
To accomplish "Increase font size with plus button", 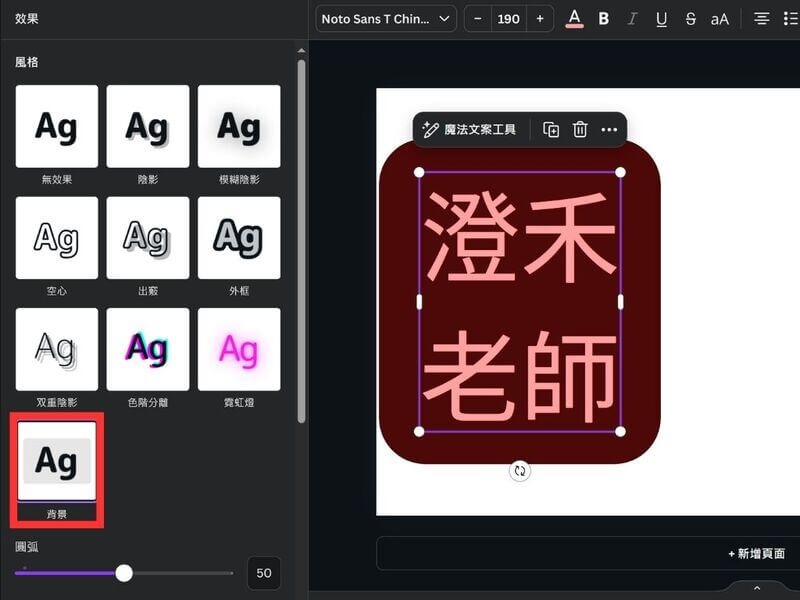I will (540, 19).
